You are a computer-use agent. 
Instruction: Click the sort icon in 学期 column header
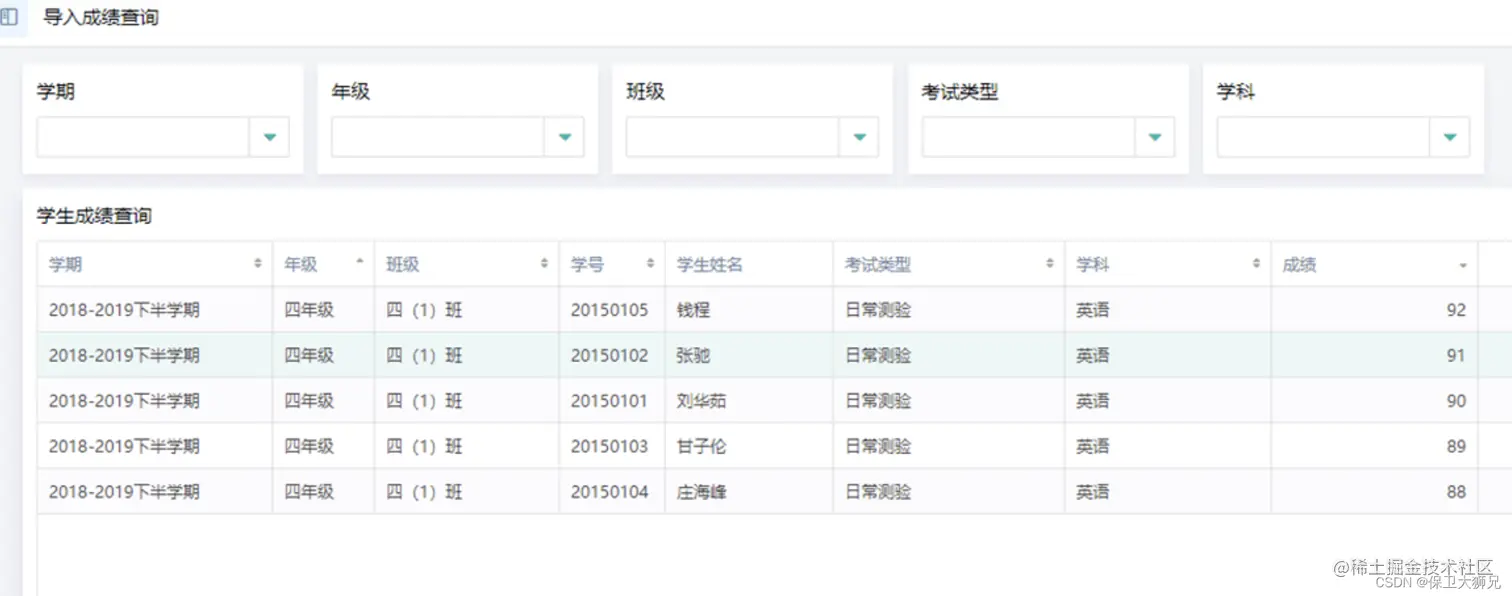258,264
